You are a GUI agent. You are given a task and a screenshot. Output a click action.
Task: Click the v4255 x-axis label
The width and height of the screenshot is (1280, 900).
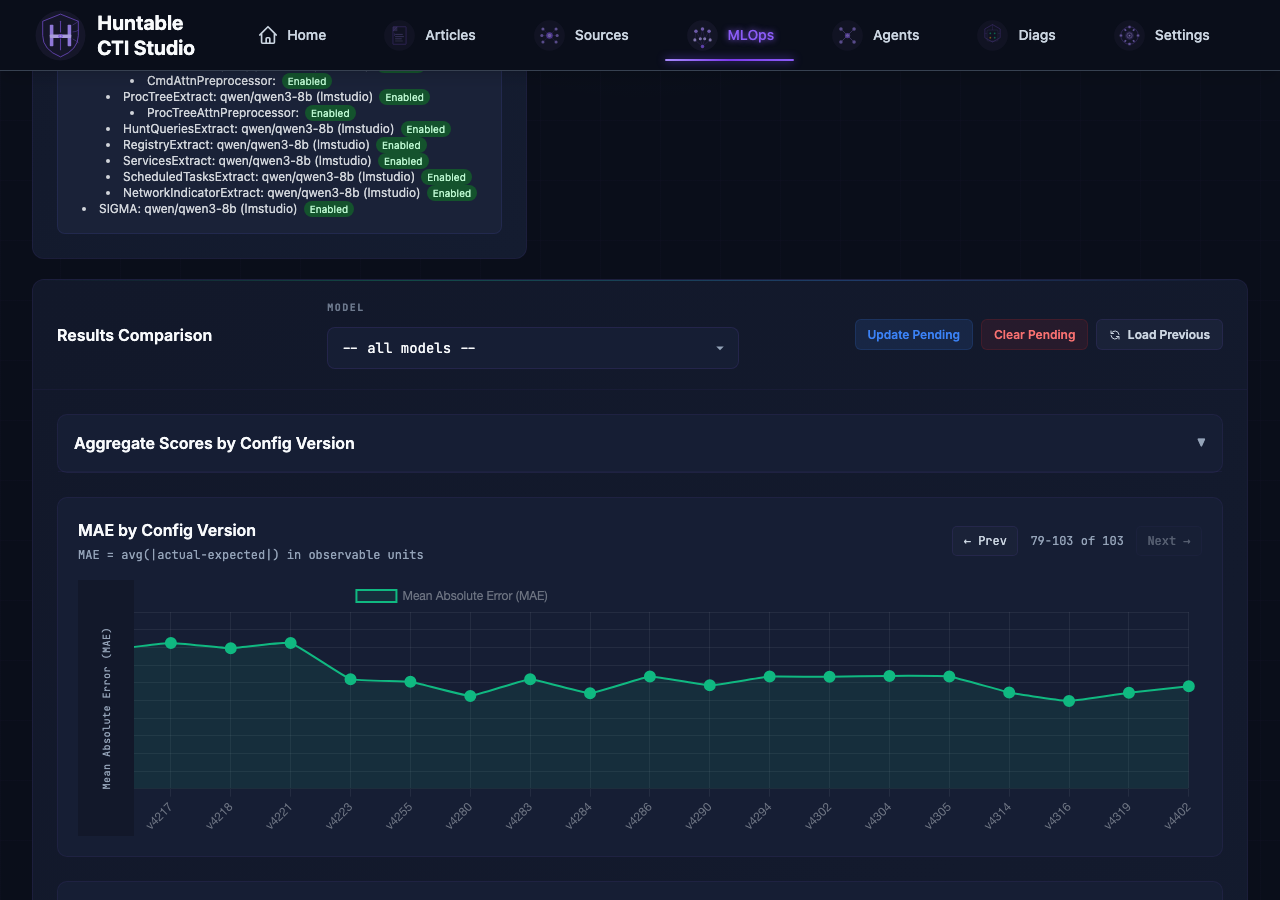(x=400, y=816)
